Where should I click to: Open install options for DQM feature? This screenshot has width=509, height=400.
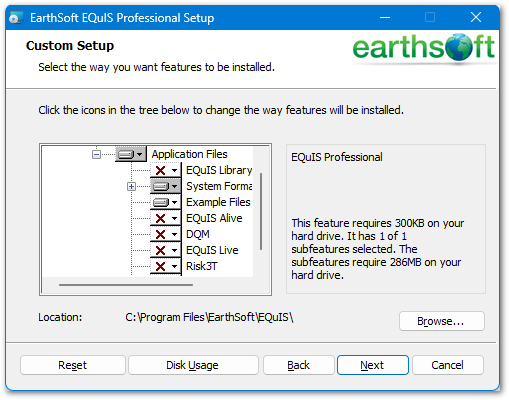[165, 234]
